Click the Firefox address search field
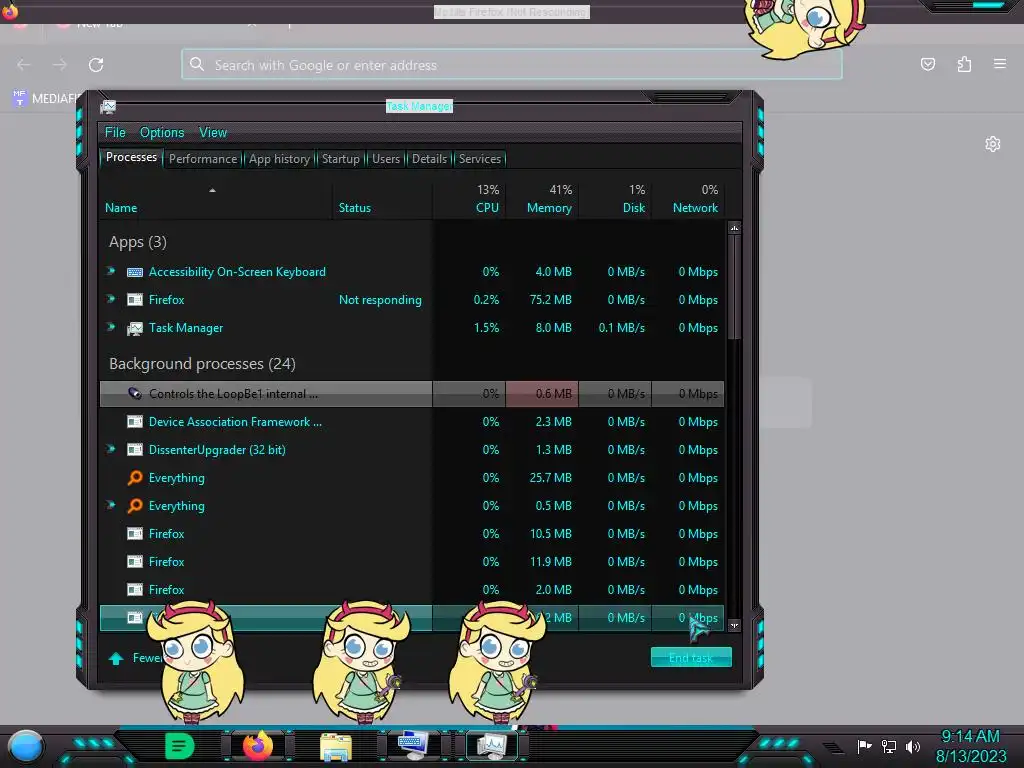 [x=511, y=65]
